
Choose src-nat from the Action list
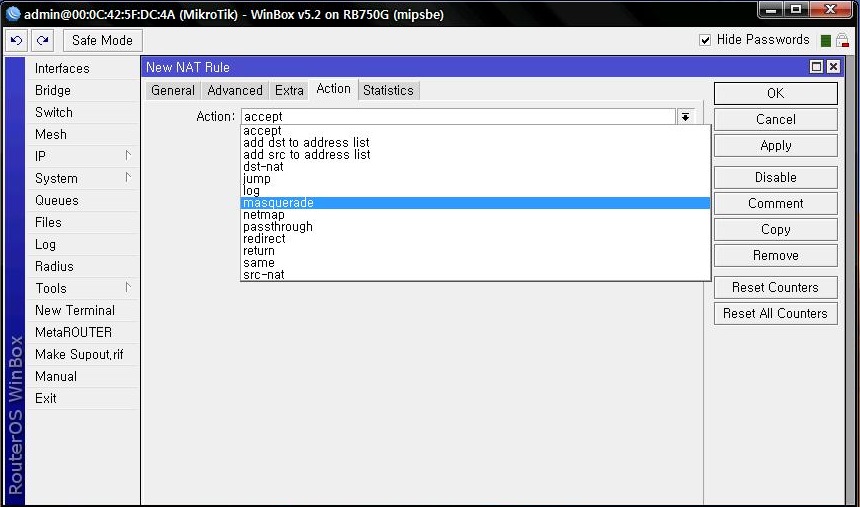click(x=476, y=274)
